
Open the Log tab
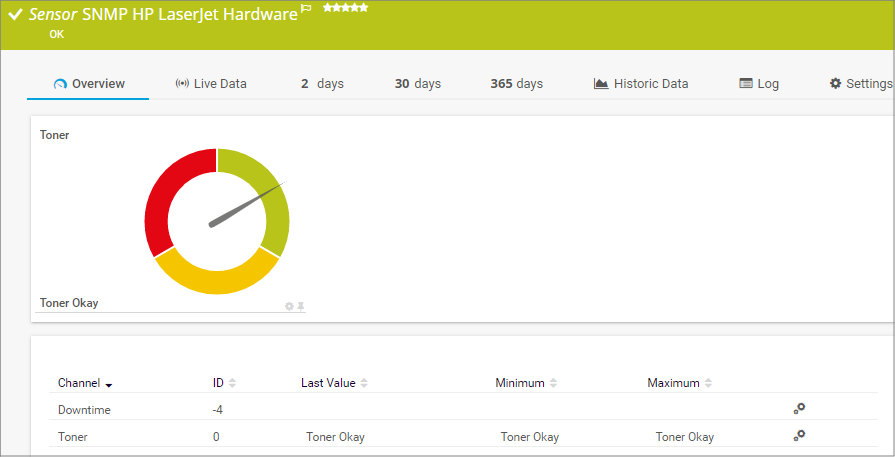click(x=759, y=84)
